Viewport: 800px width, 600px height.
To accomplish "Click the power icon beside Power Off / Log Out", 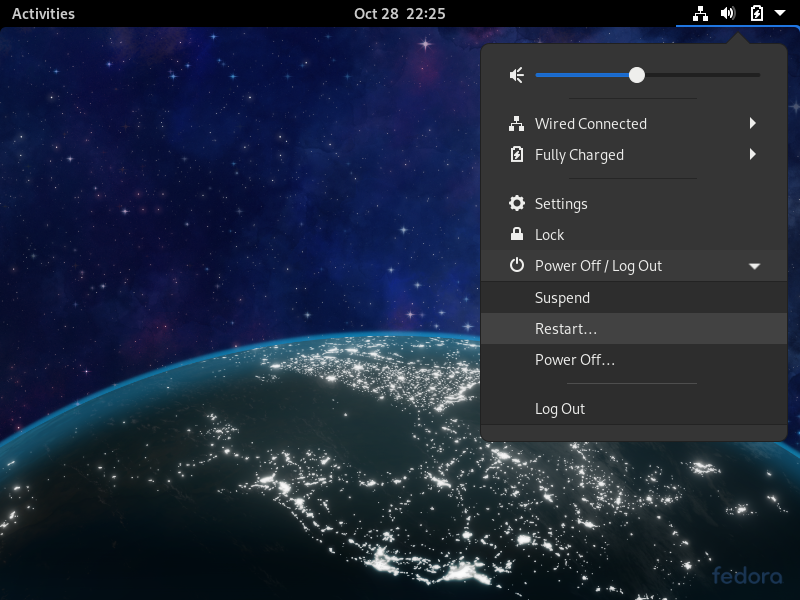I will (x=516, y=265).
